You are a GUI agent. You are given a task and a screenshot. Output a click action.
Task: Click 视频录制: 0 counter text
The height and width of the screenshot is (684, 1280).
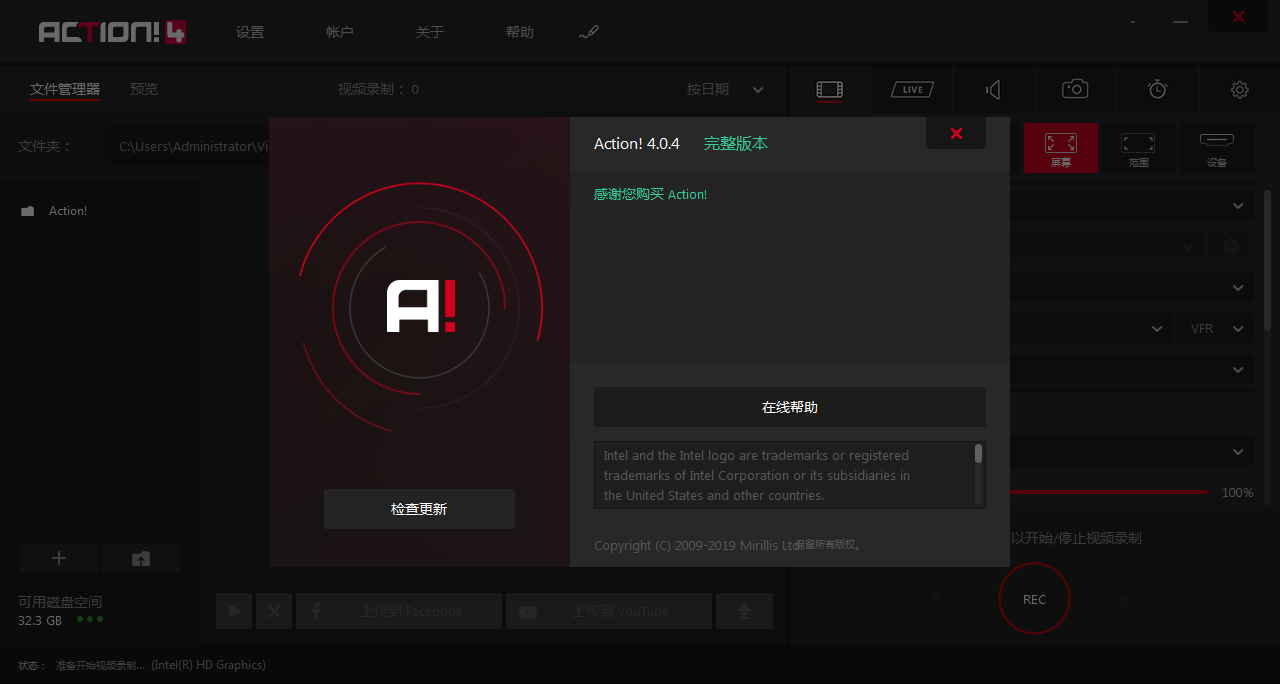point(378,89)
